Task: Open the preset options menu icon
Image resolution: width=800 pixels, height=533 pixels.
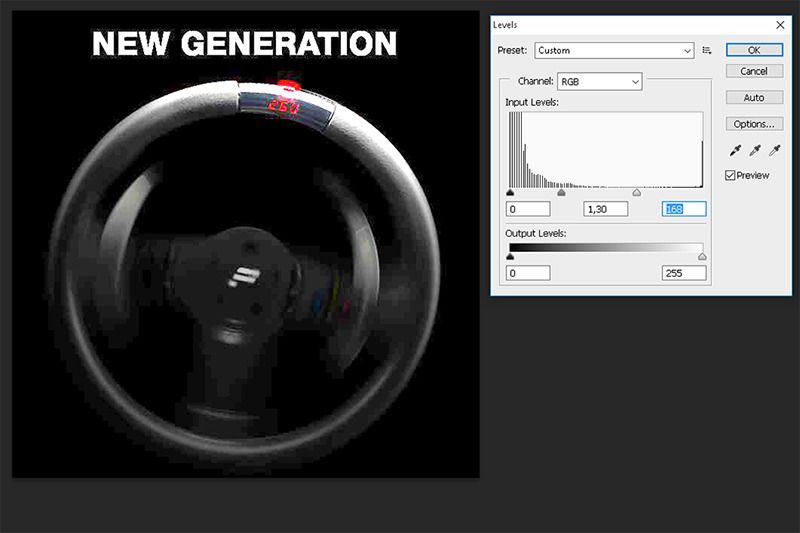Action: [707, 50]
